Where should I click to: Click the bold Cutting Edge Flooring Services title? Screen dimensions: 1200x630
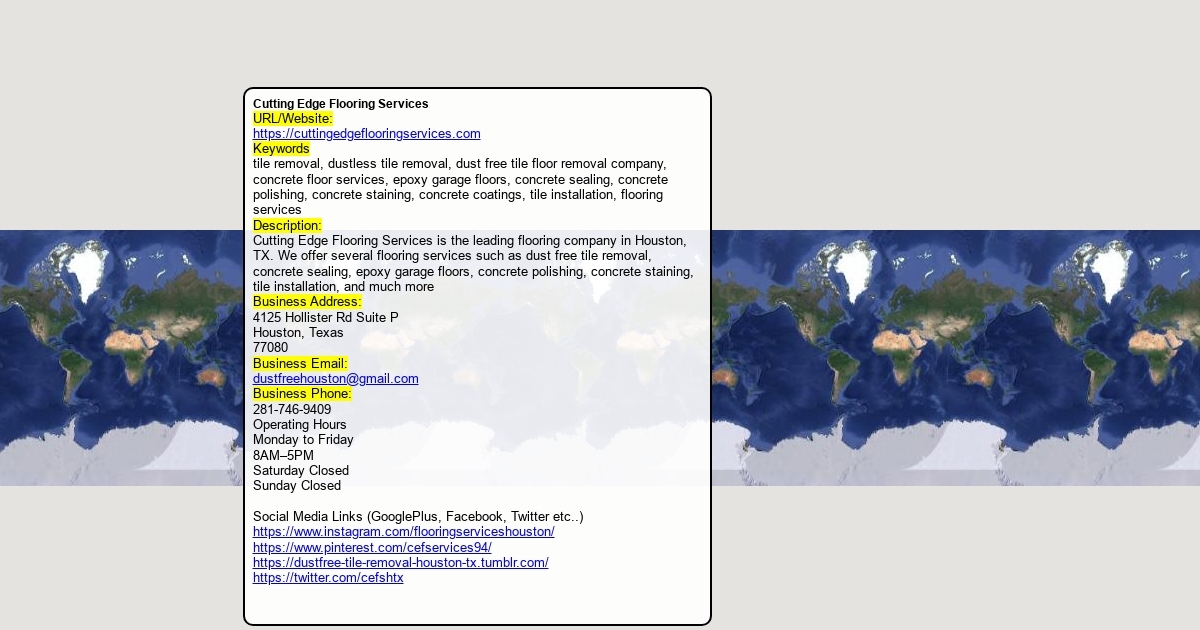coord(340,104)
